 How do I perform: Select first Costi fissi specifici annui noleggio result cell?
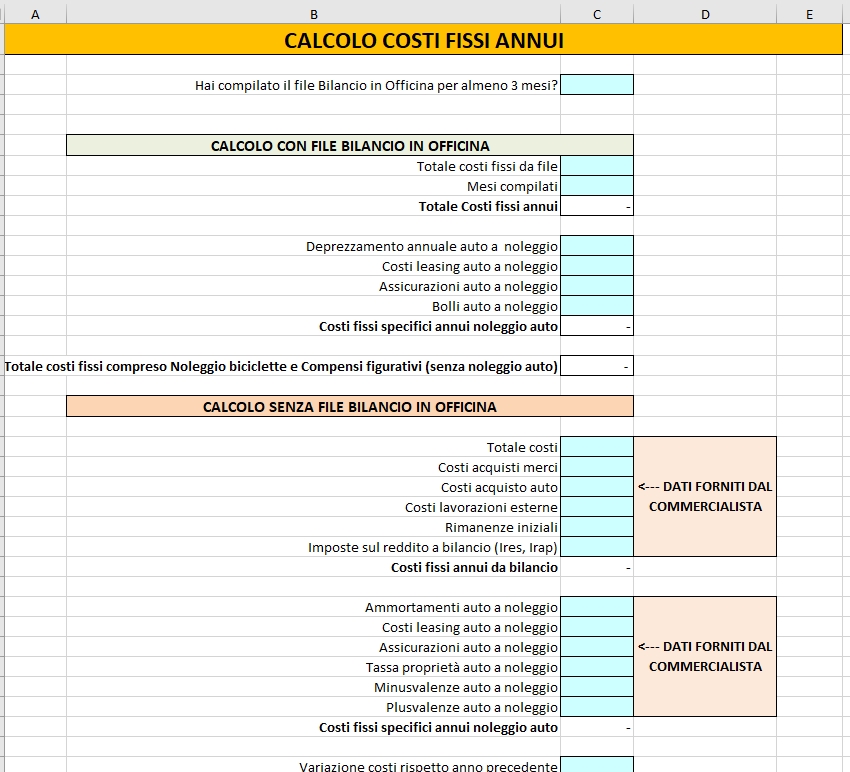coord(597,326)
